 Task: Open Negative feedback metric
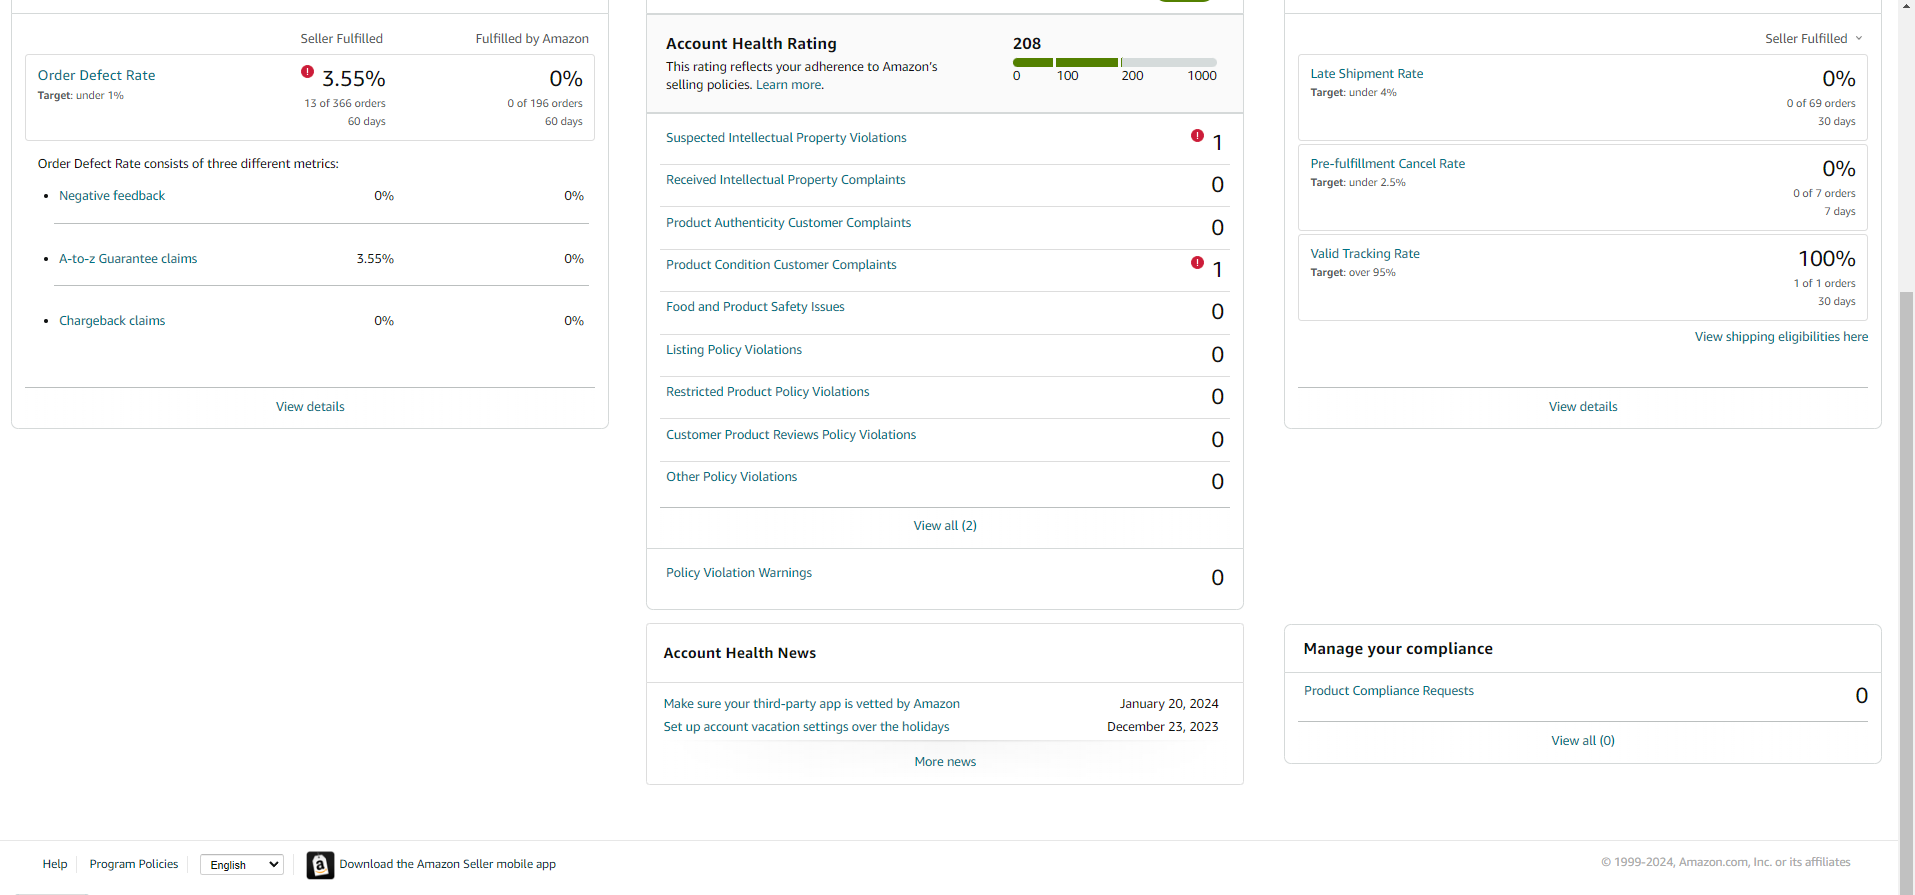(112, 196)
